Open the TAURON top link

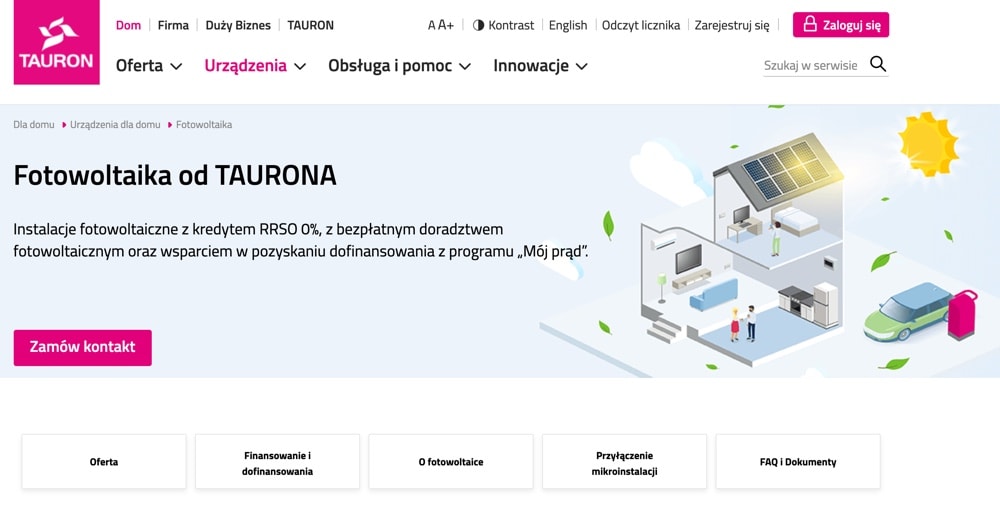[x=311, y=26]
